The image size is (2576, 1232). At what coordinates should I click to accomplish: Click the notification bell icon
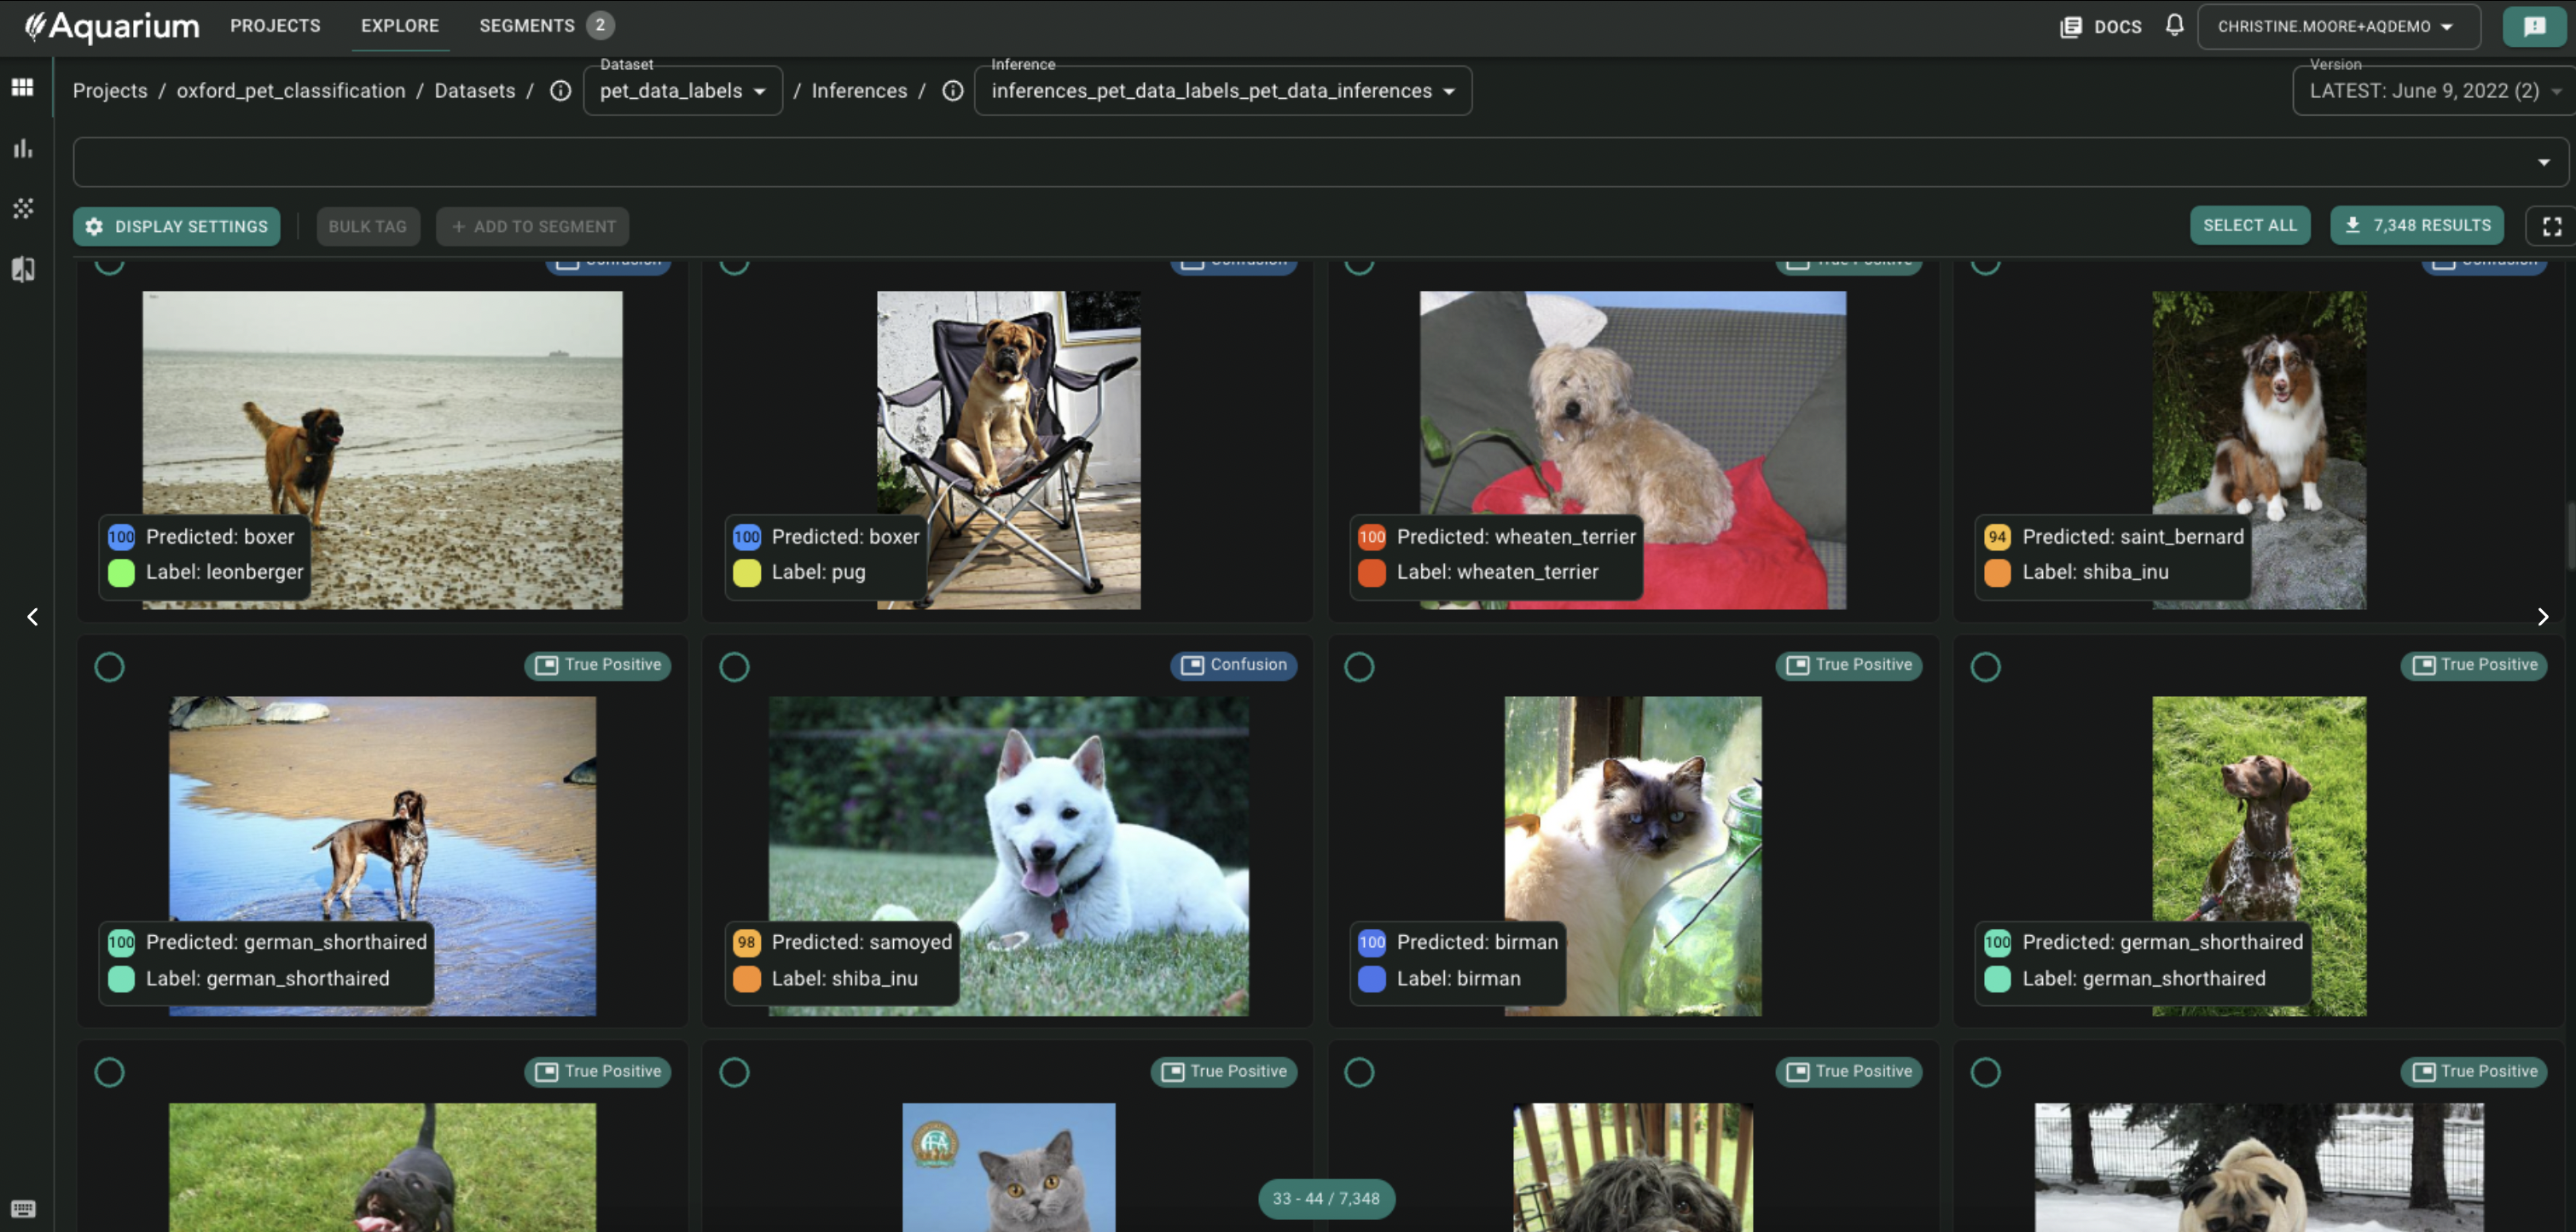2174,25
